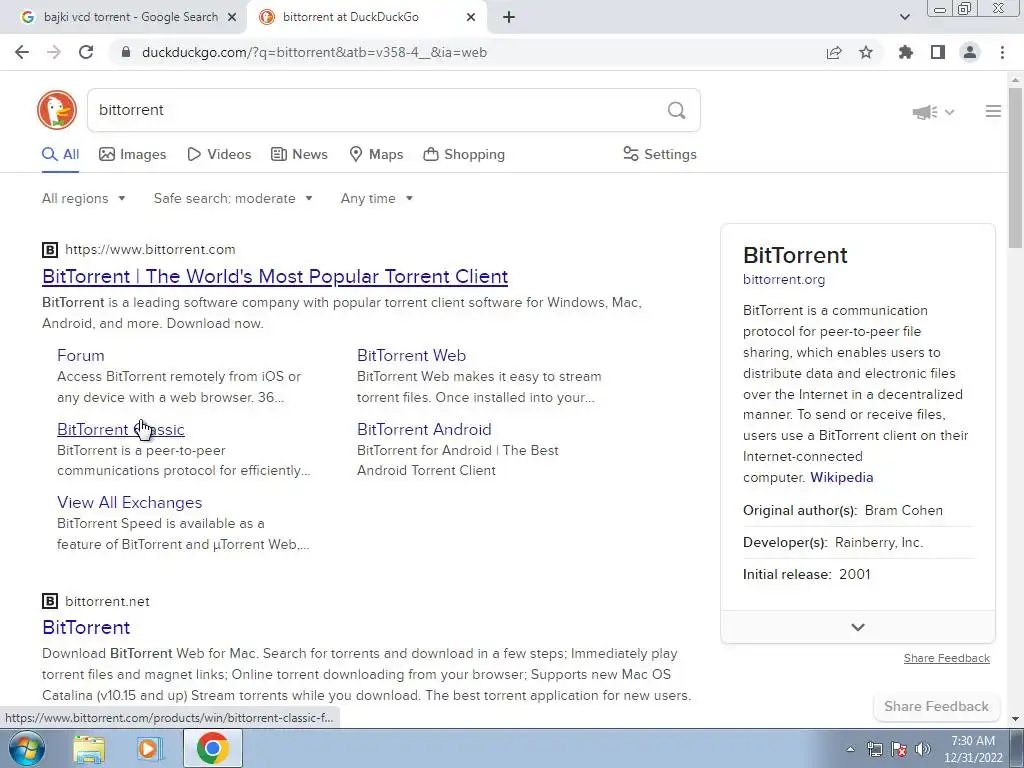The height and width of the screenshot is (768, 1024).
Task: Open the bittorrent.net BitTorrent result title
Action: coord(86,628)
